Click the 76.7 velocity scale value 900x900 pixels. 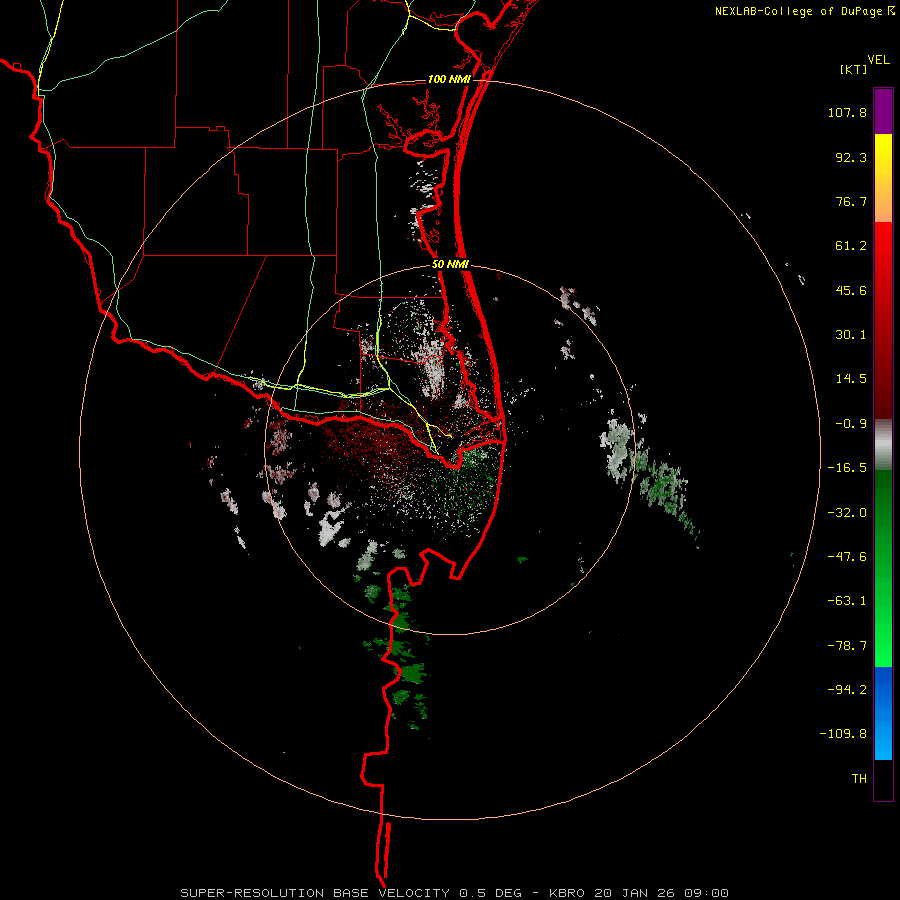coord(851,201)
